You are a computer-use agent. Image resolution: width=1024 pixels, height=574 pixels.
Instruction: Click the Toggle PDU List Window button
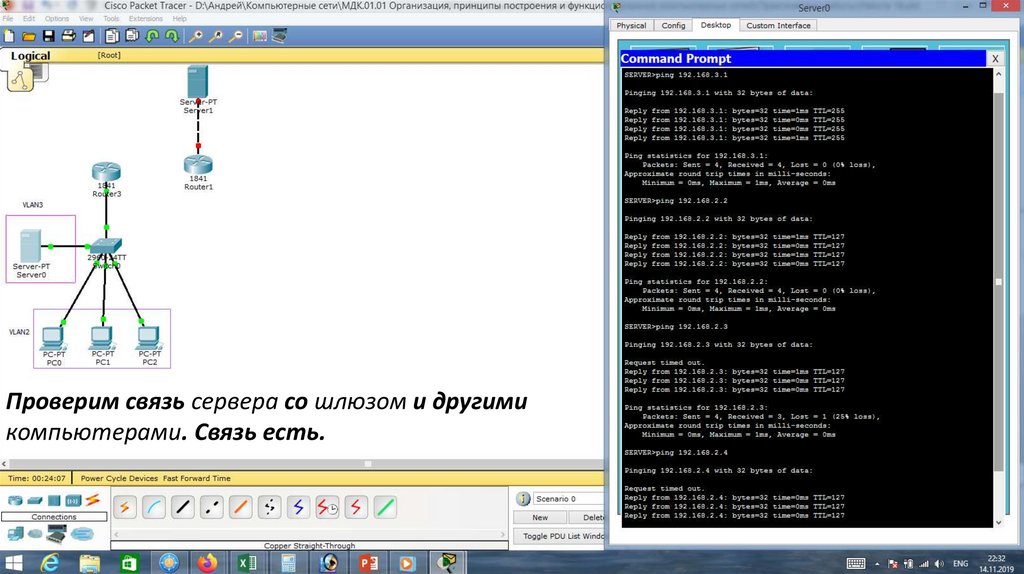pos(560,536)
